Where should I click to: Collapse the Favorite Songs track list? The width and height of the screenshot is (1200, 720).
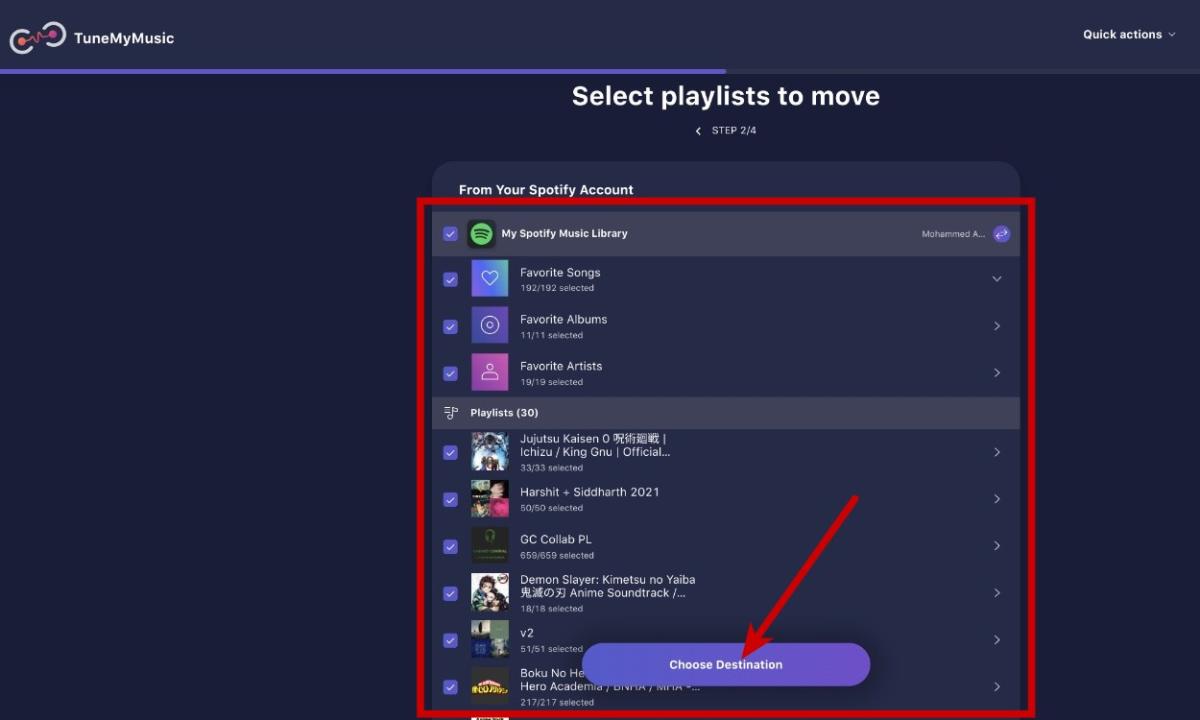(996, 278)
